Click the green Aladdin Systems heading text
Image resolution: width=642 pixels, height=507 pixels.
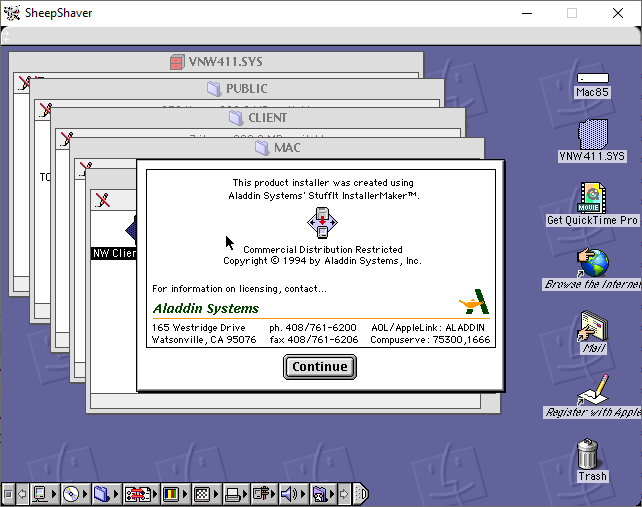click(x=206, y=308)
